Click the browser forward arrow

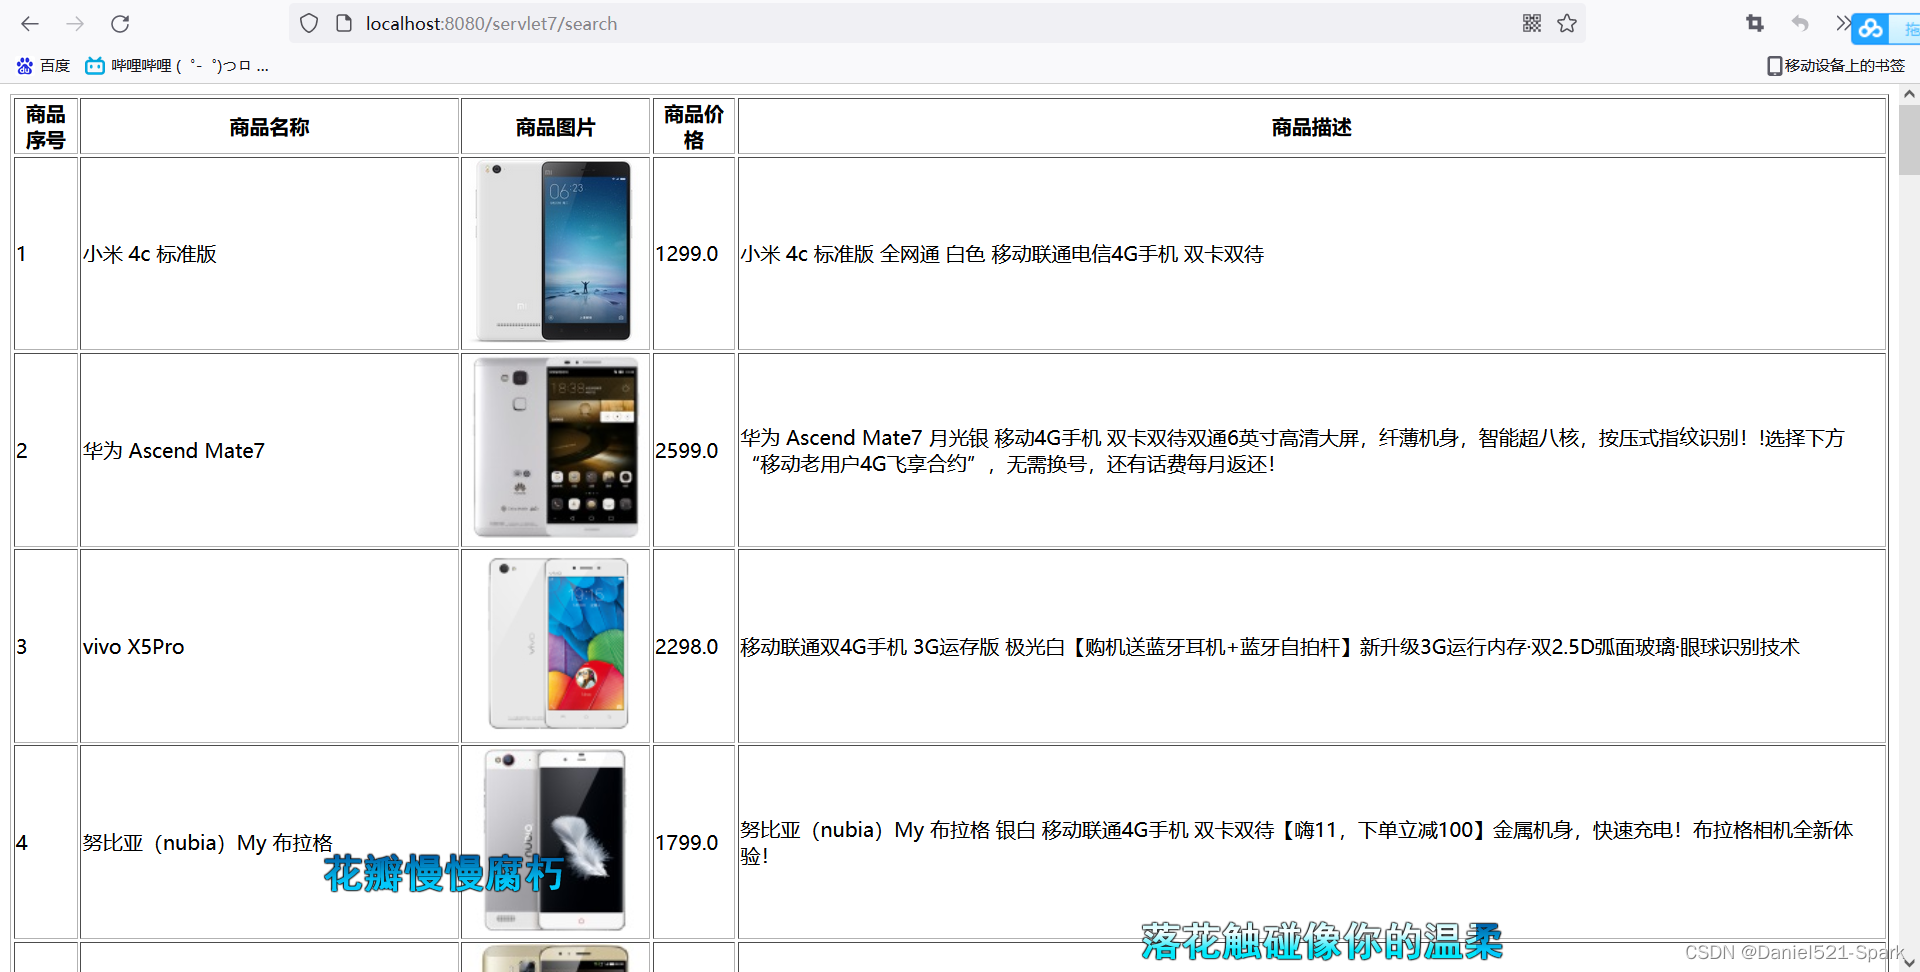click(x=75, y=24)
